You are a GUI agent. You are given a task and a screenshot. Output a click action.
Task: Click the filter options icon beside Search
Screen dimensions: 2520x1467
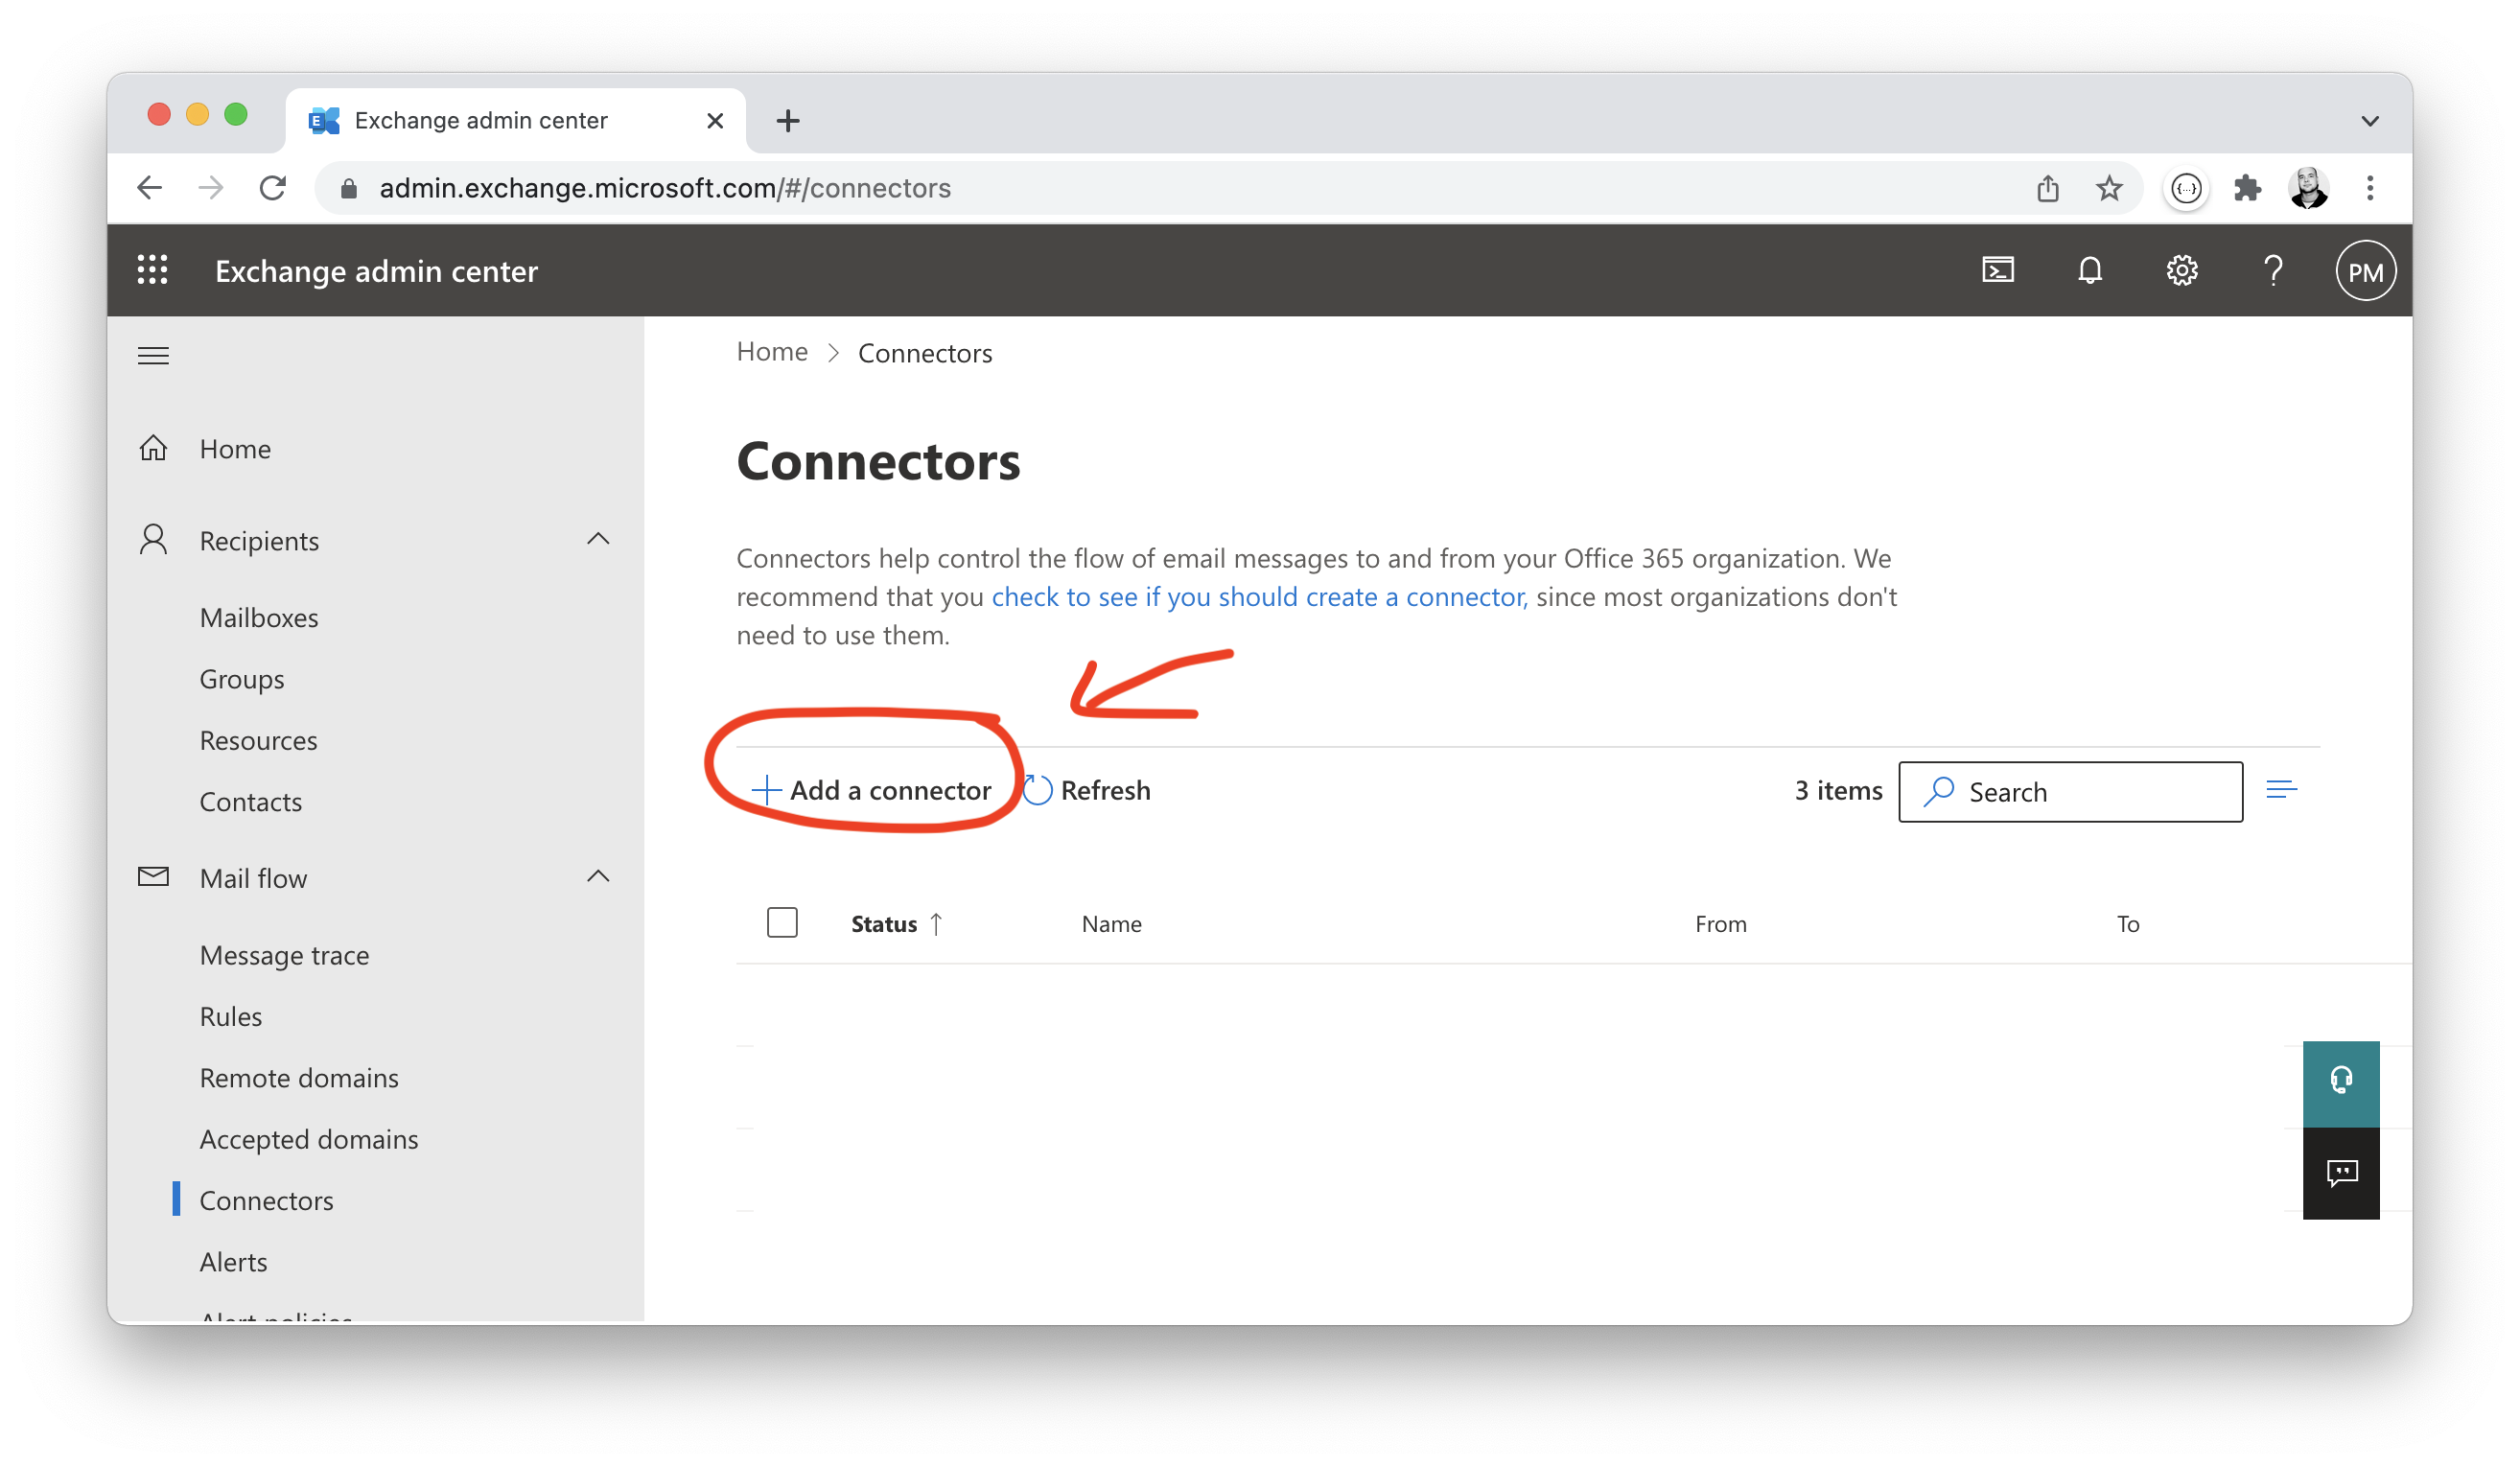point(2281,790)
